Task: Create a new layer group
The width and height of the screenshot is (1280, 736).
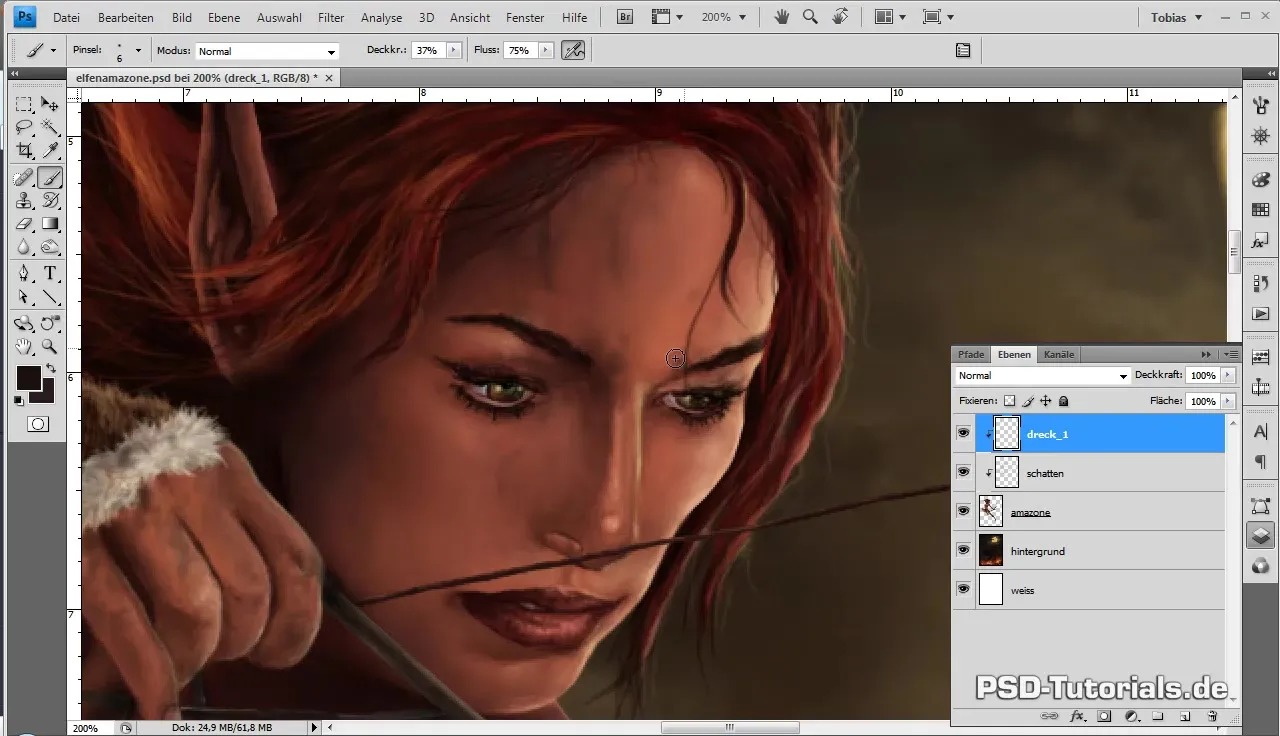Action: tap(1158, 716)
